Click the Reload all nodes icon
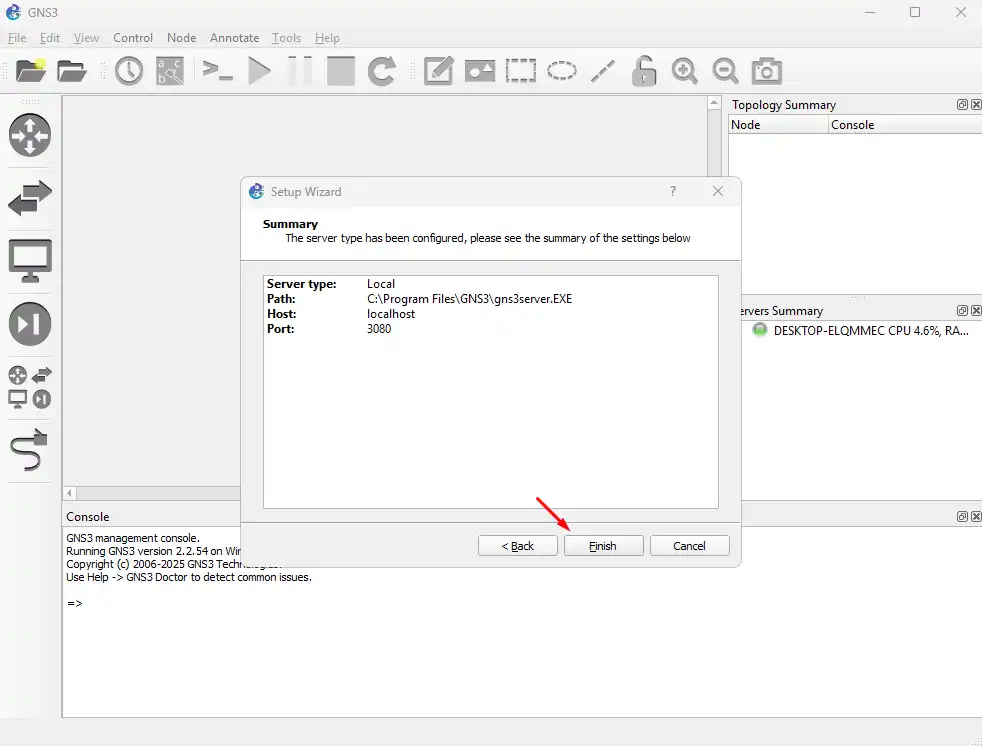This screenshot has height=746, width=982. (381, 71)
